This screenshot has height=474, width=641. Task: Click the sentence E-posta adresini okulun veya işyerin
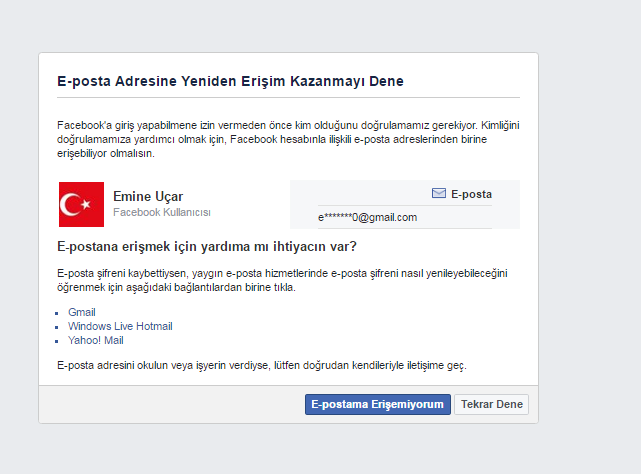262,365
